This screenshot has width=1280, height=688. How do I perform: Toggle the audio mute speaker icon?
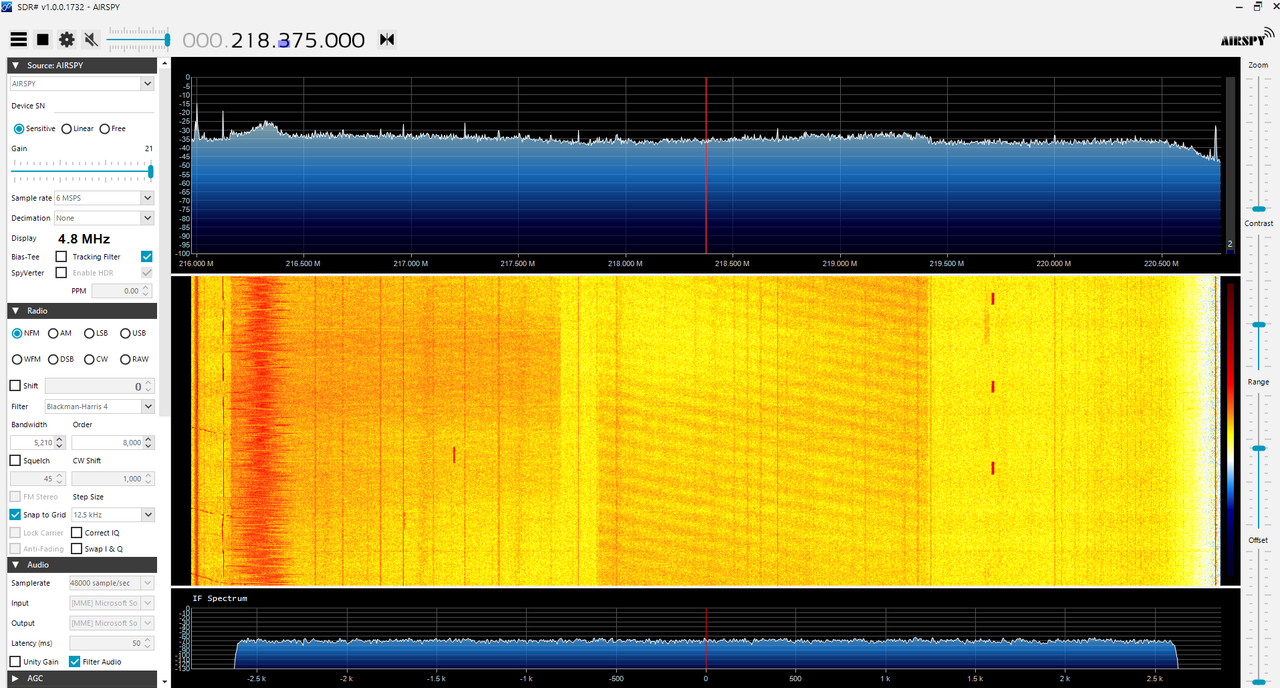[x=91, y=40]
